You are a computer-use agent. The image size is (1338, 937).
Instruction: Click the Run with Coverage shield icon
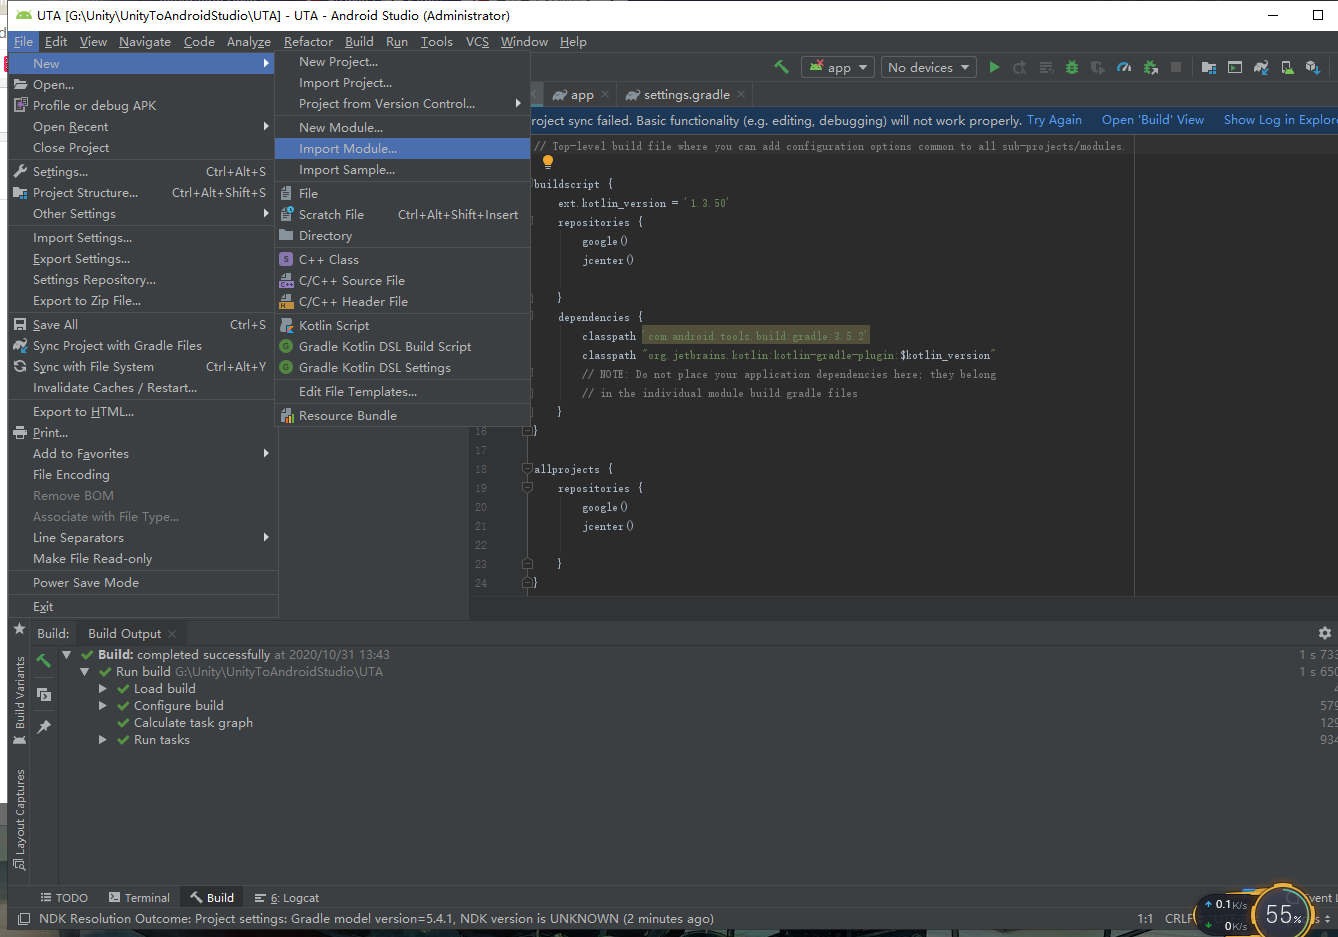[1098, 67]
